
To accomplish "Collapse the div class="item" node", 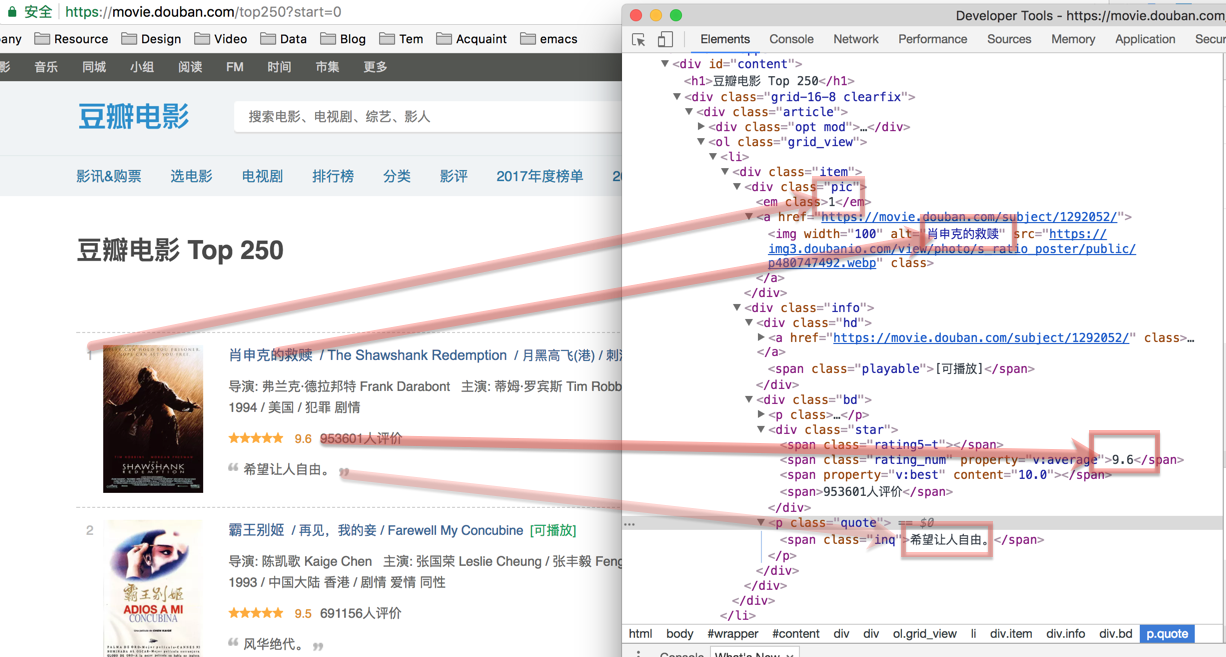I will [x=725, y=172].
